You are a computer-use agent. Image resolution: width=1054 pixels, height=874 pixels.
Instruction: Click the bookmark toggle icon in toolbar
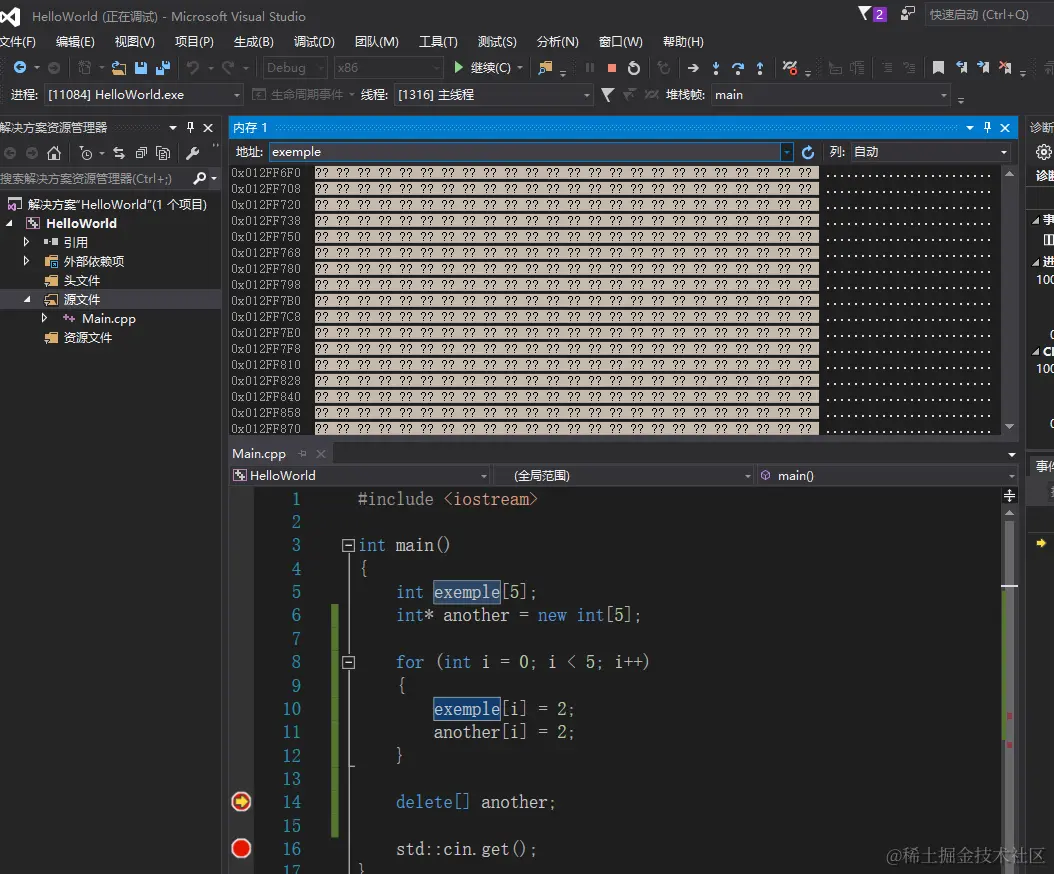(938, 68)
